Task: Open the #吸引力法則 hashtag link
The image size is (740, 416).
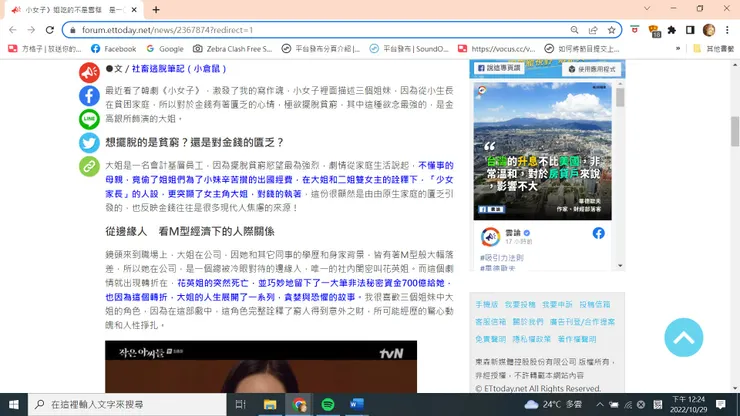Action: [x=502, y=258]
